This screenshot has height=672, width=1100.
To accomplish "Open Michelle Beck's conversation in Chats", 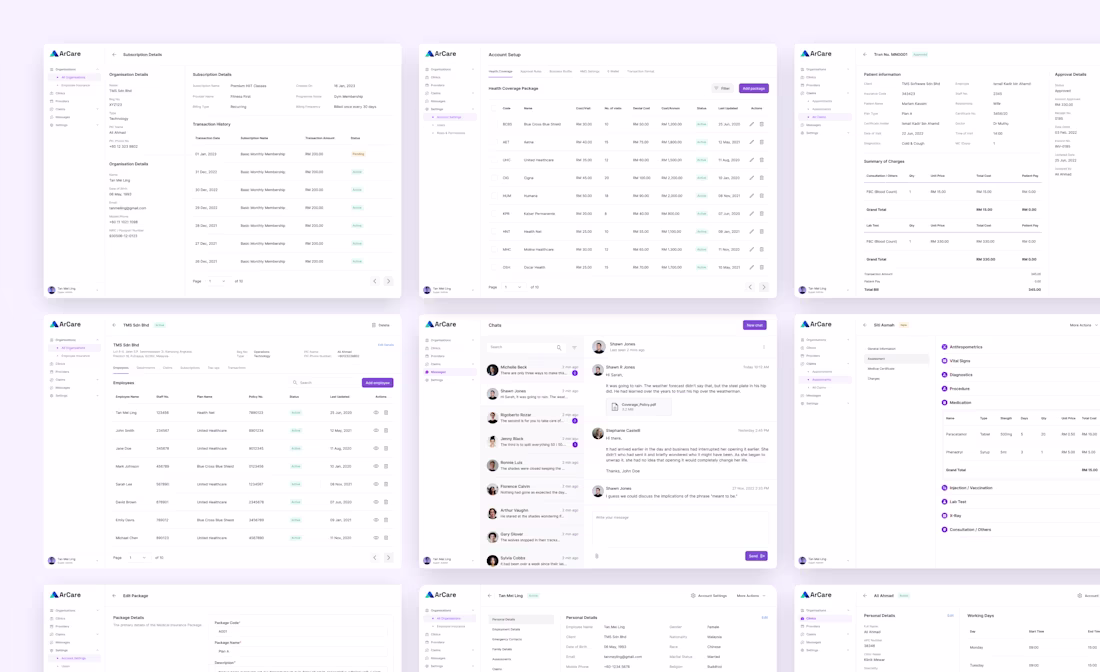I will (533, 370).
